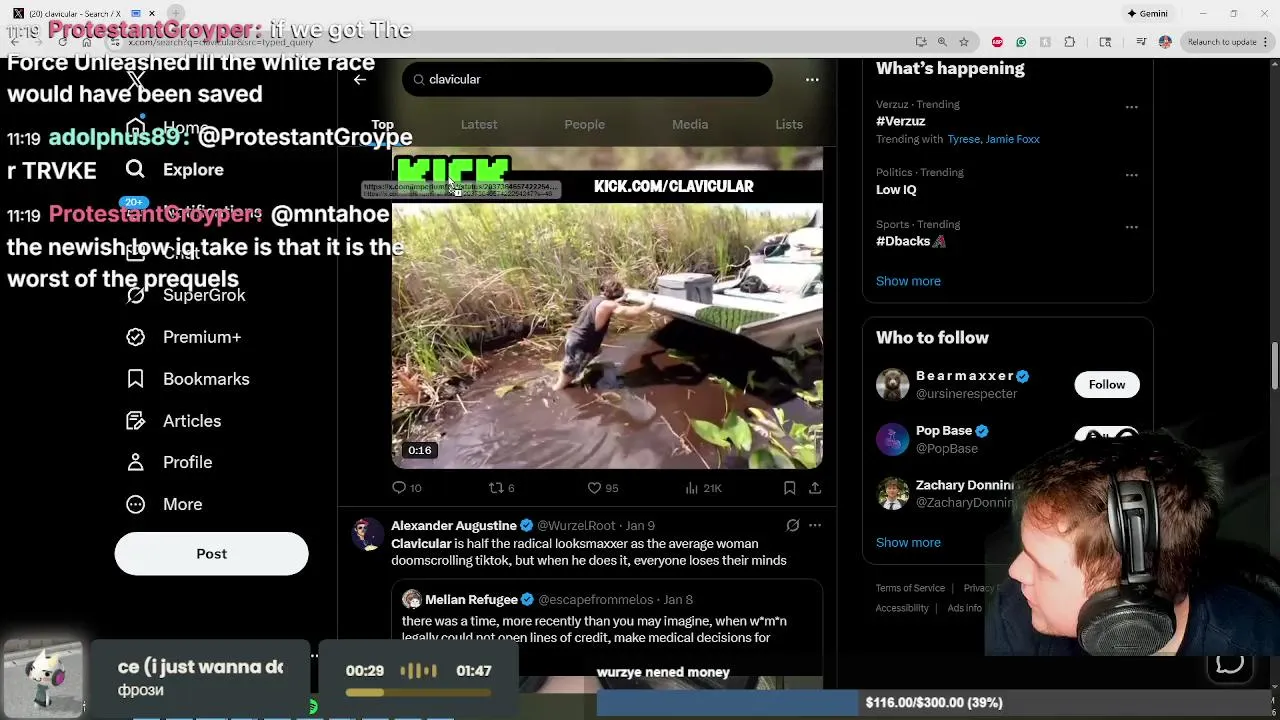Open the #Dbacks trending topic
1280x720 pixels.
pos(910,241)
